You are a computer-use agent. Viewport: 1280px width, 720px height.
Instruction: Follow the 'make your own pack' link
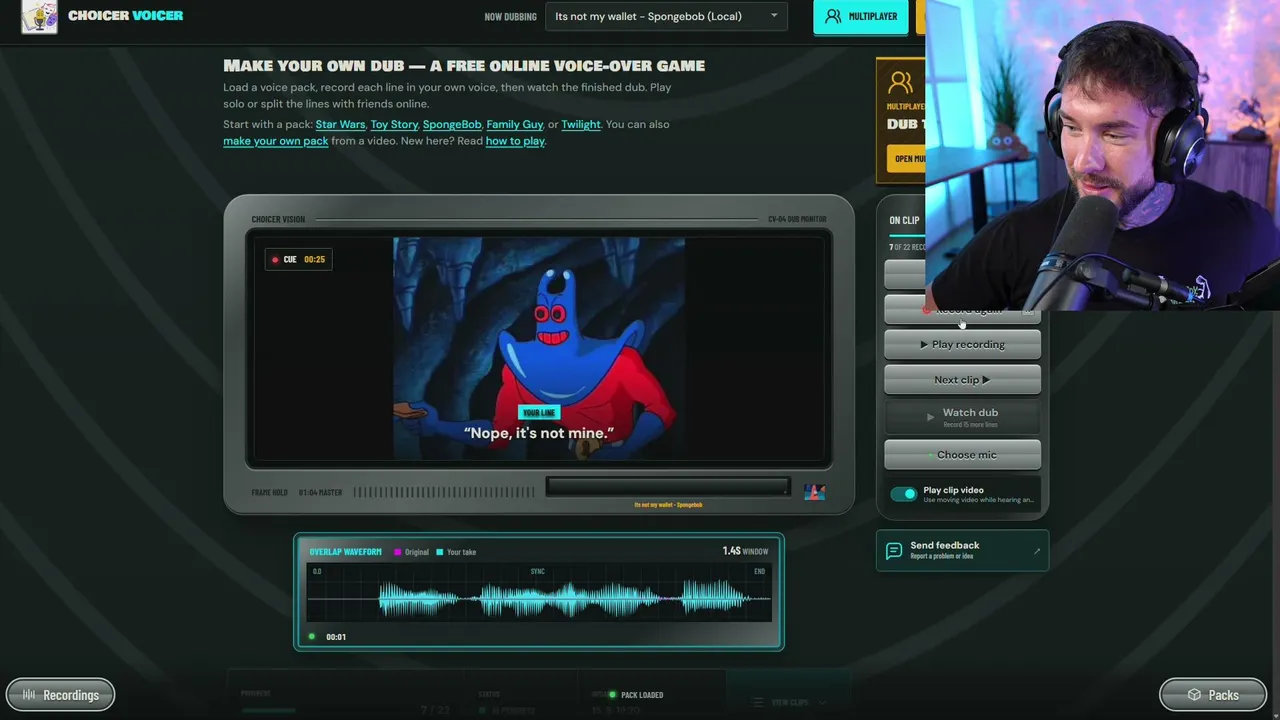point(276,141)
